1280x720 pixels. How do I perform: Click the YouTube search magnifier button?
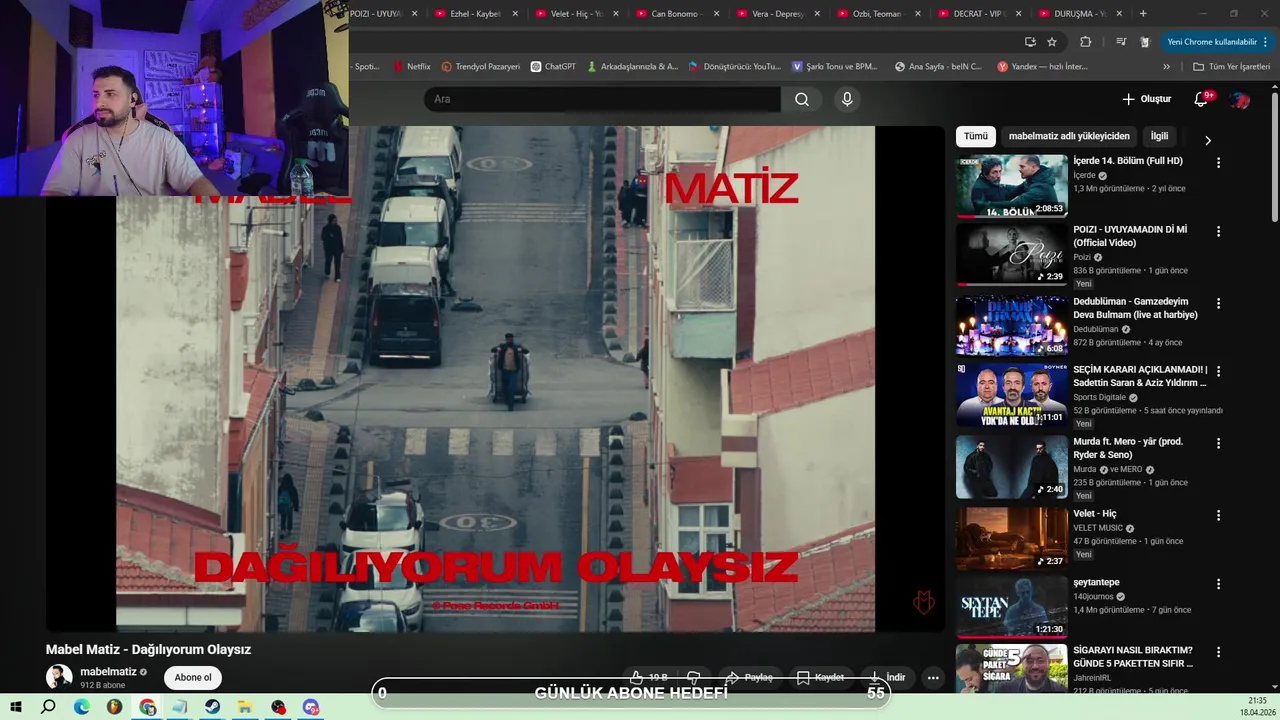[x=802, y=99]
